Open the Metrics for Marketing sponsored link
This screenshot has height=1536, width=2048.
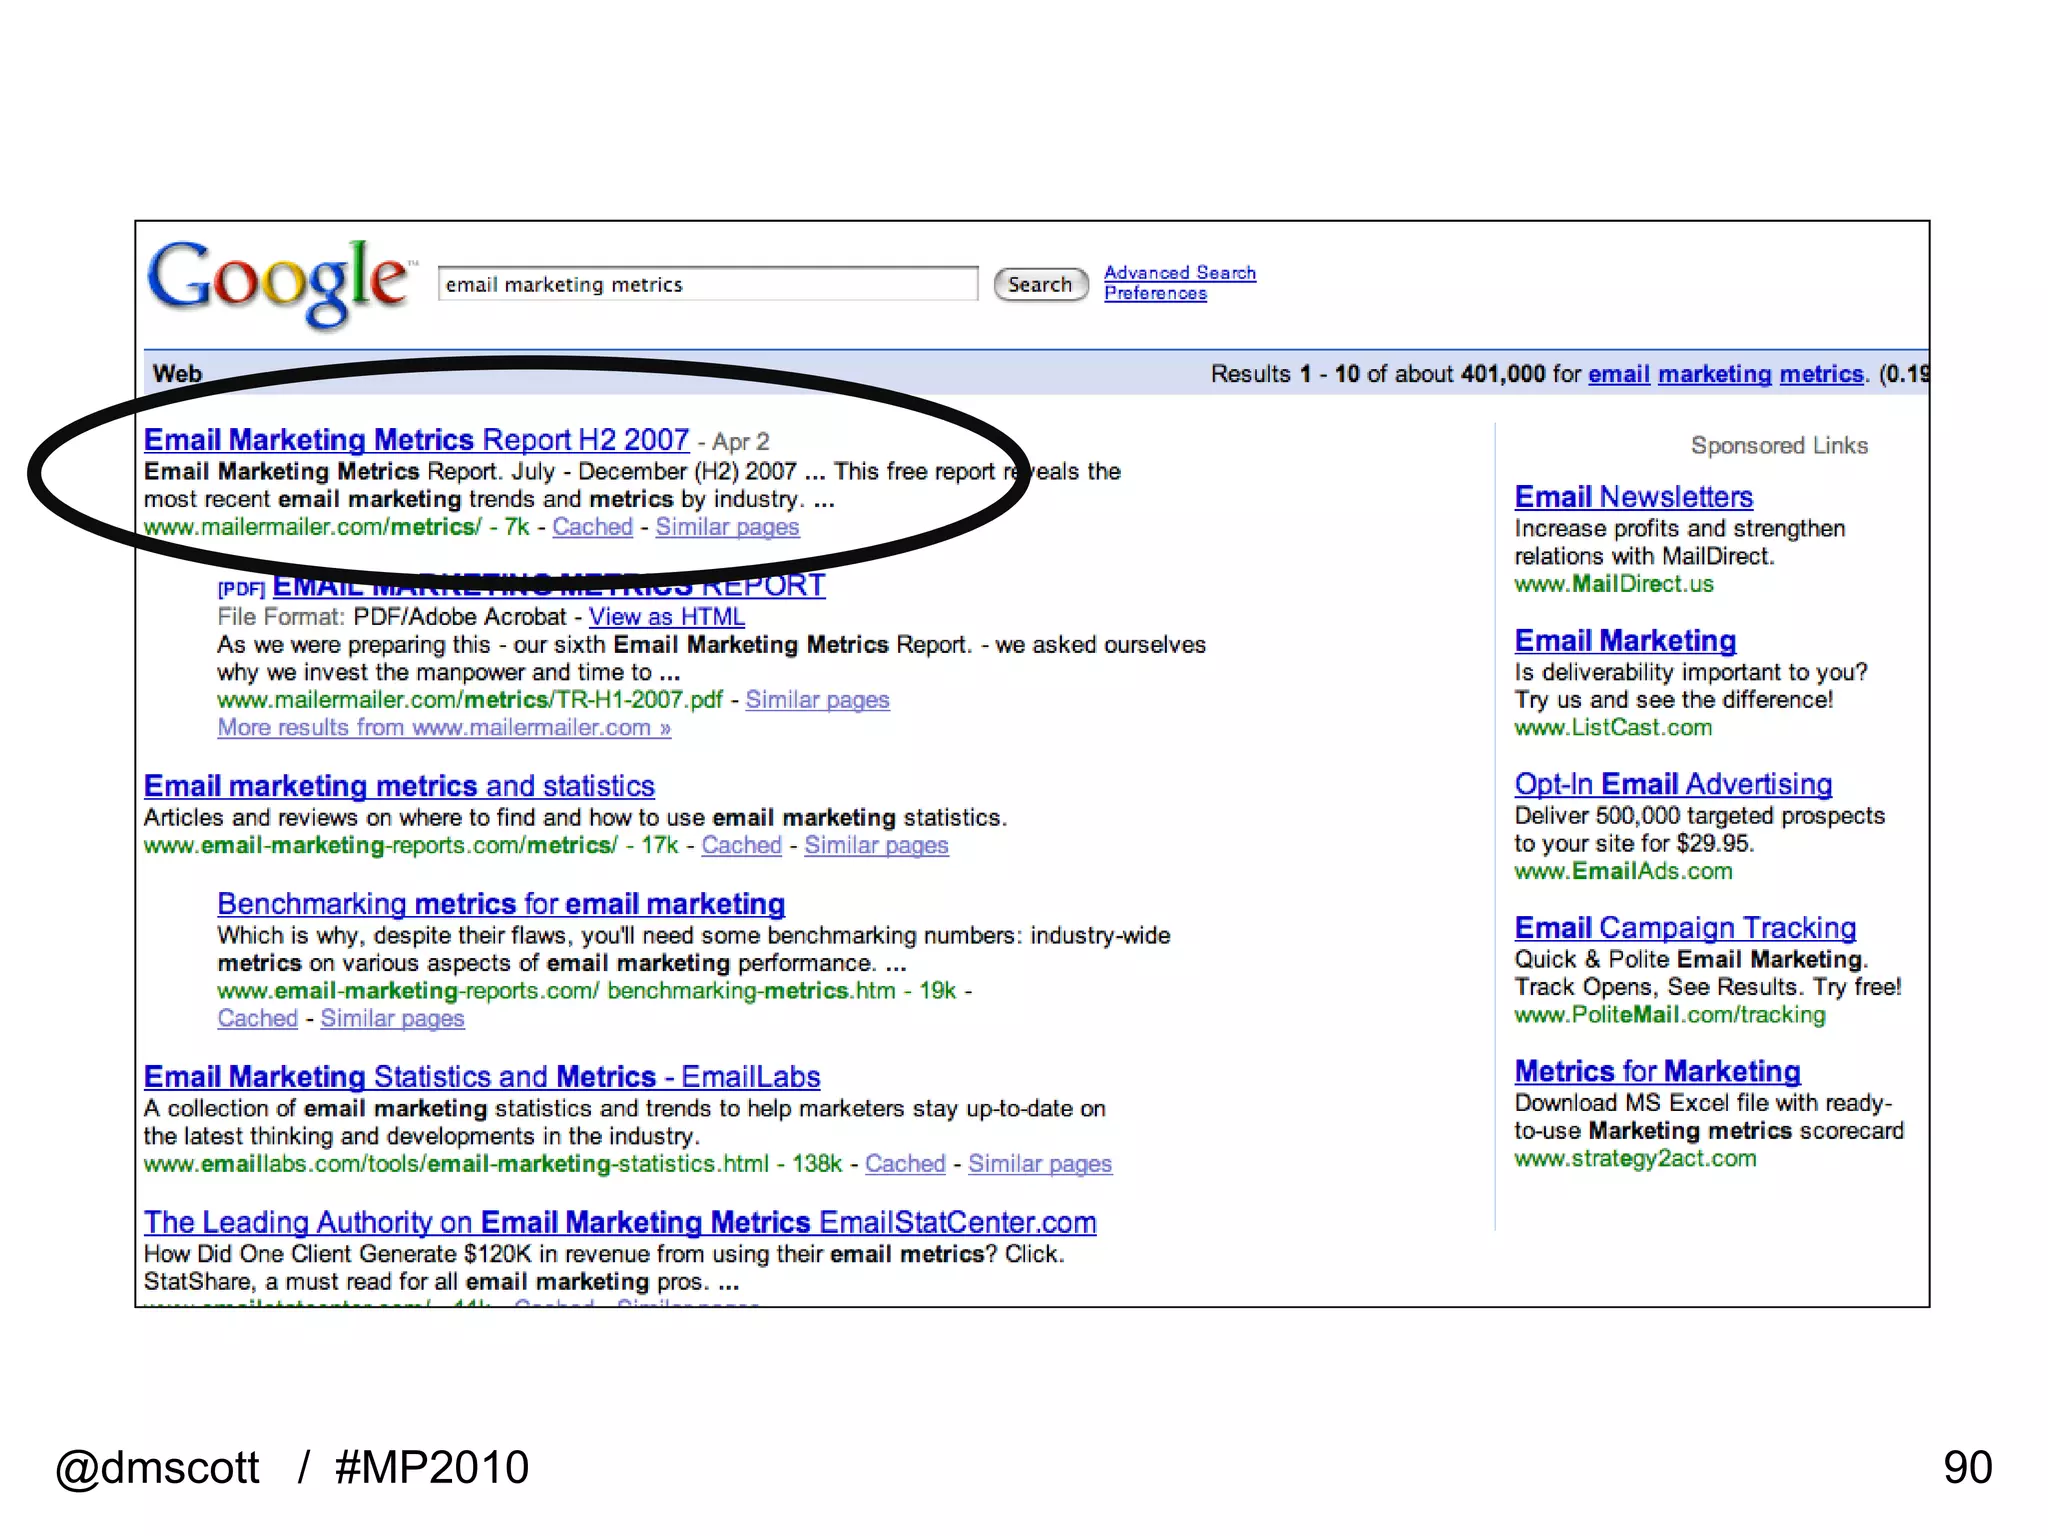coord(1657,1072)
